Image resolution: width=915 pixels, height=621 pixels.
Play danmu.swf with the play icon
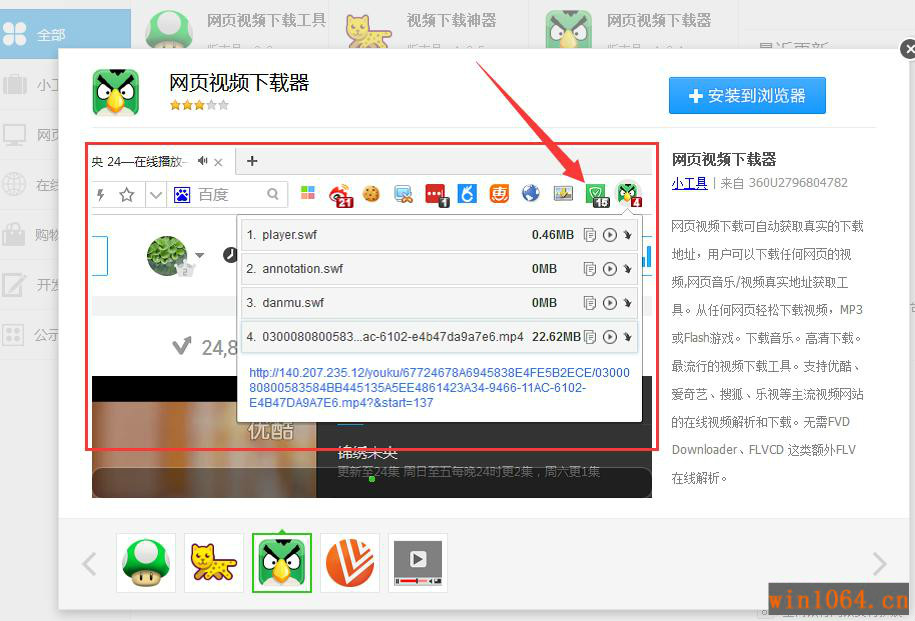pos(609,303)
